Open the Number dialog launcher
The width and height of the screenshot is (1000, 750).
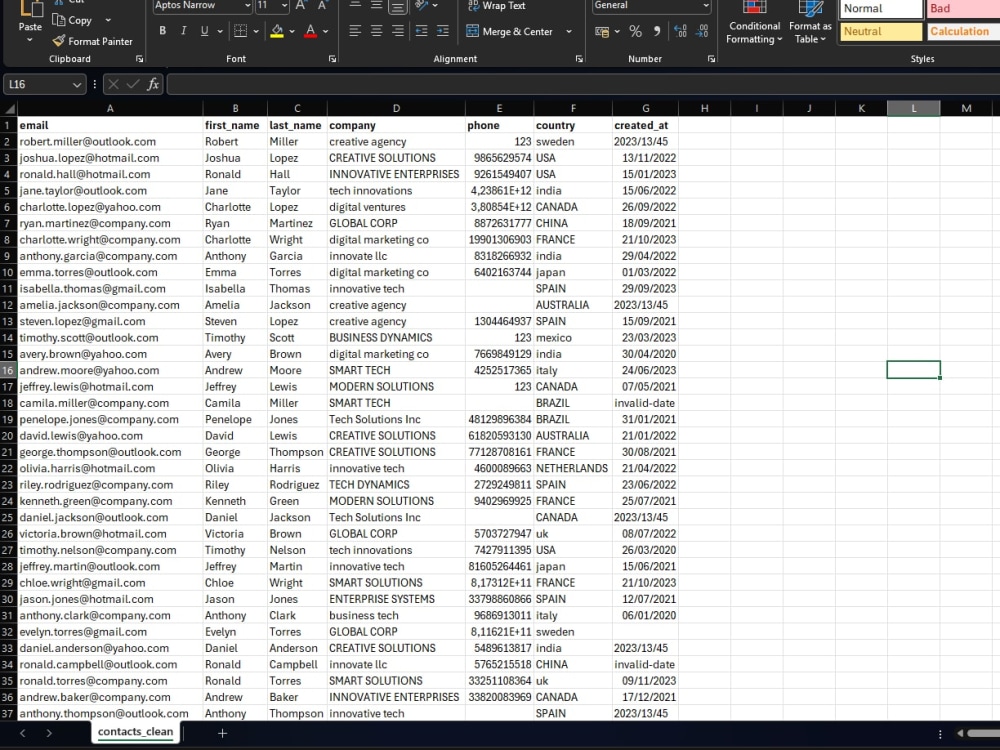point(711,59)
